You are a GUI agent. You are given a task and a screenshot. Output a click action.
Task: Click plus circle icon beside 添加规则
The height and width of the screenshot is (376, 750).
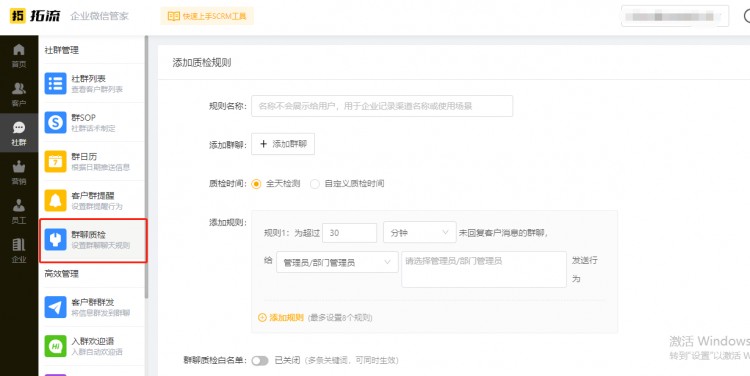pyautogui.click(x=262, y=318)
